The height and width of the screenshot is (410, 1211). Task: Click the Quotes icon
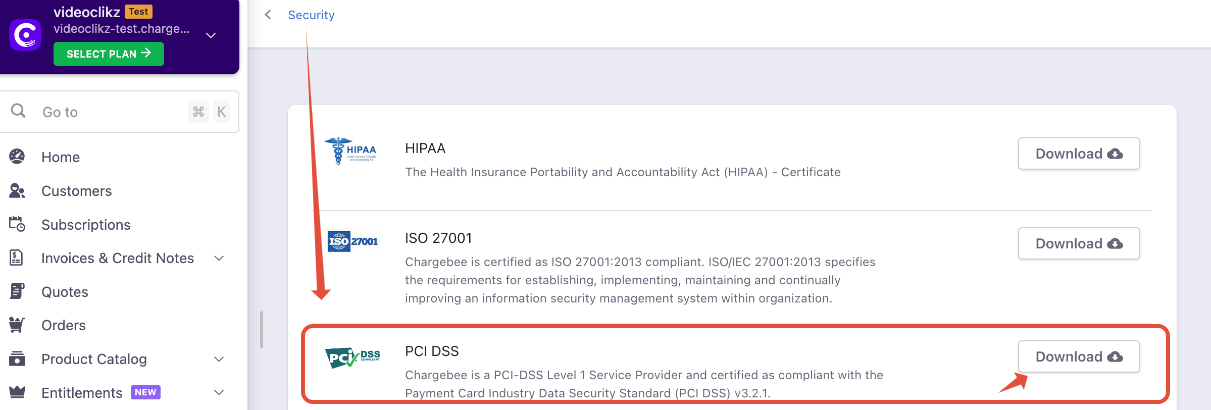pyautogui.click(x=17, y=292)
